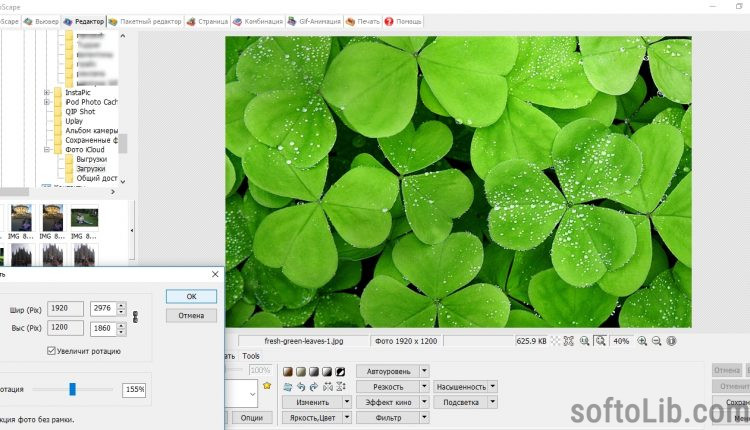
Task: Click the zoom out magnifier icon
Action: tap(656, 341)
